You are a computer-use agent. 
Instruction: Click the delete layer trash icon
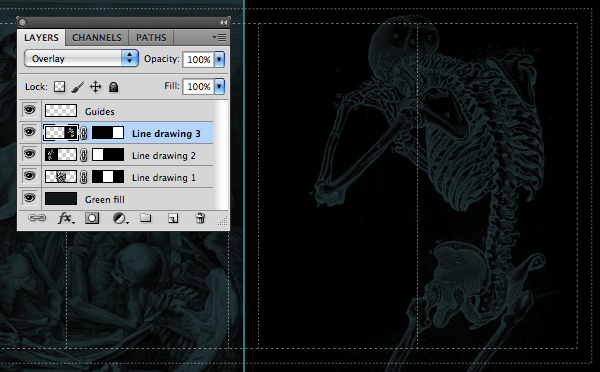(x=200, y=218)
